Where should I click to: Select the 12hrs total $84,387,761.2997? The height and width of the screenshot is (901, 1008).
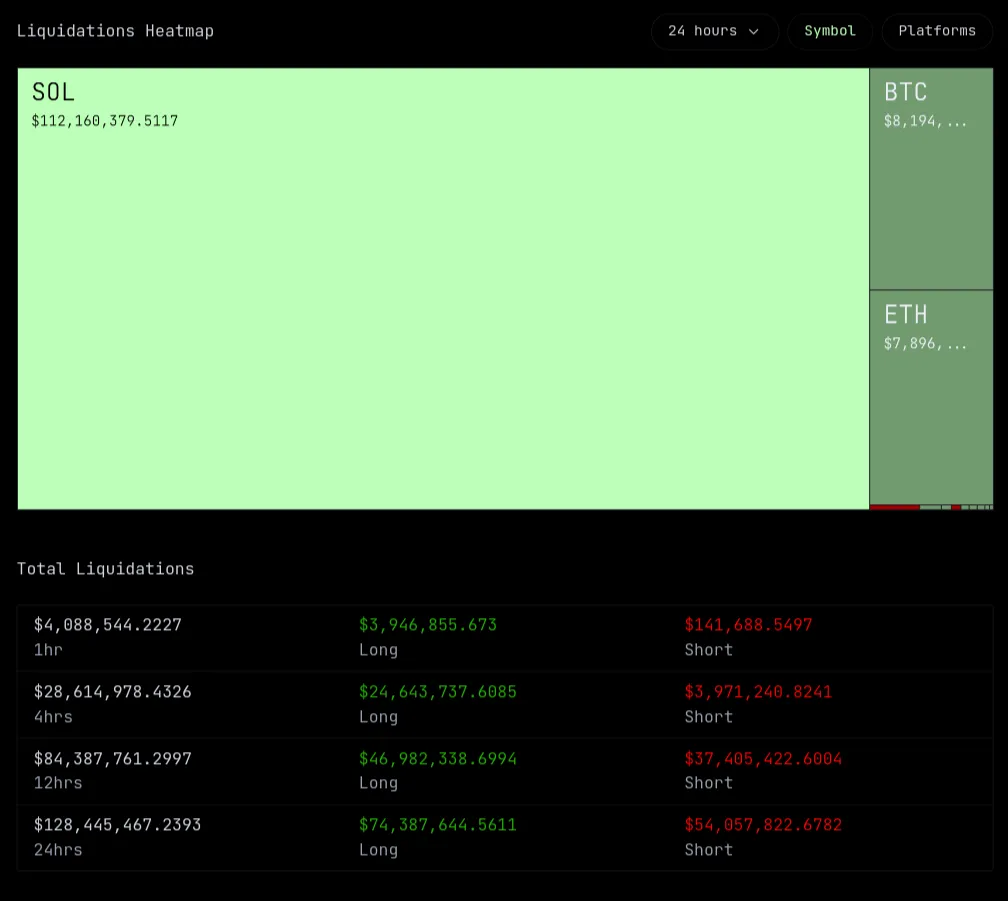click(112, 759)
